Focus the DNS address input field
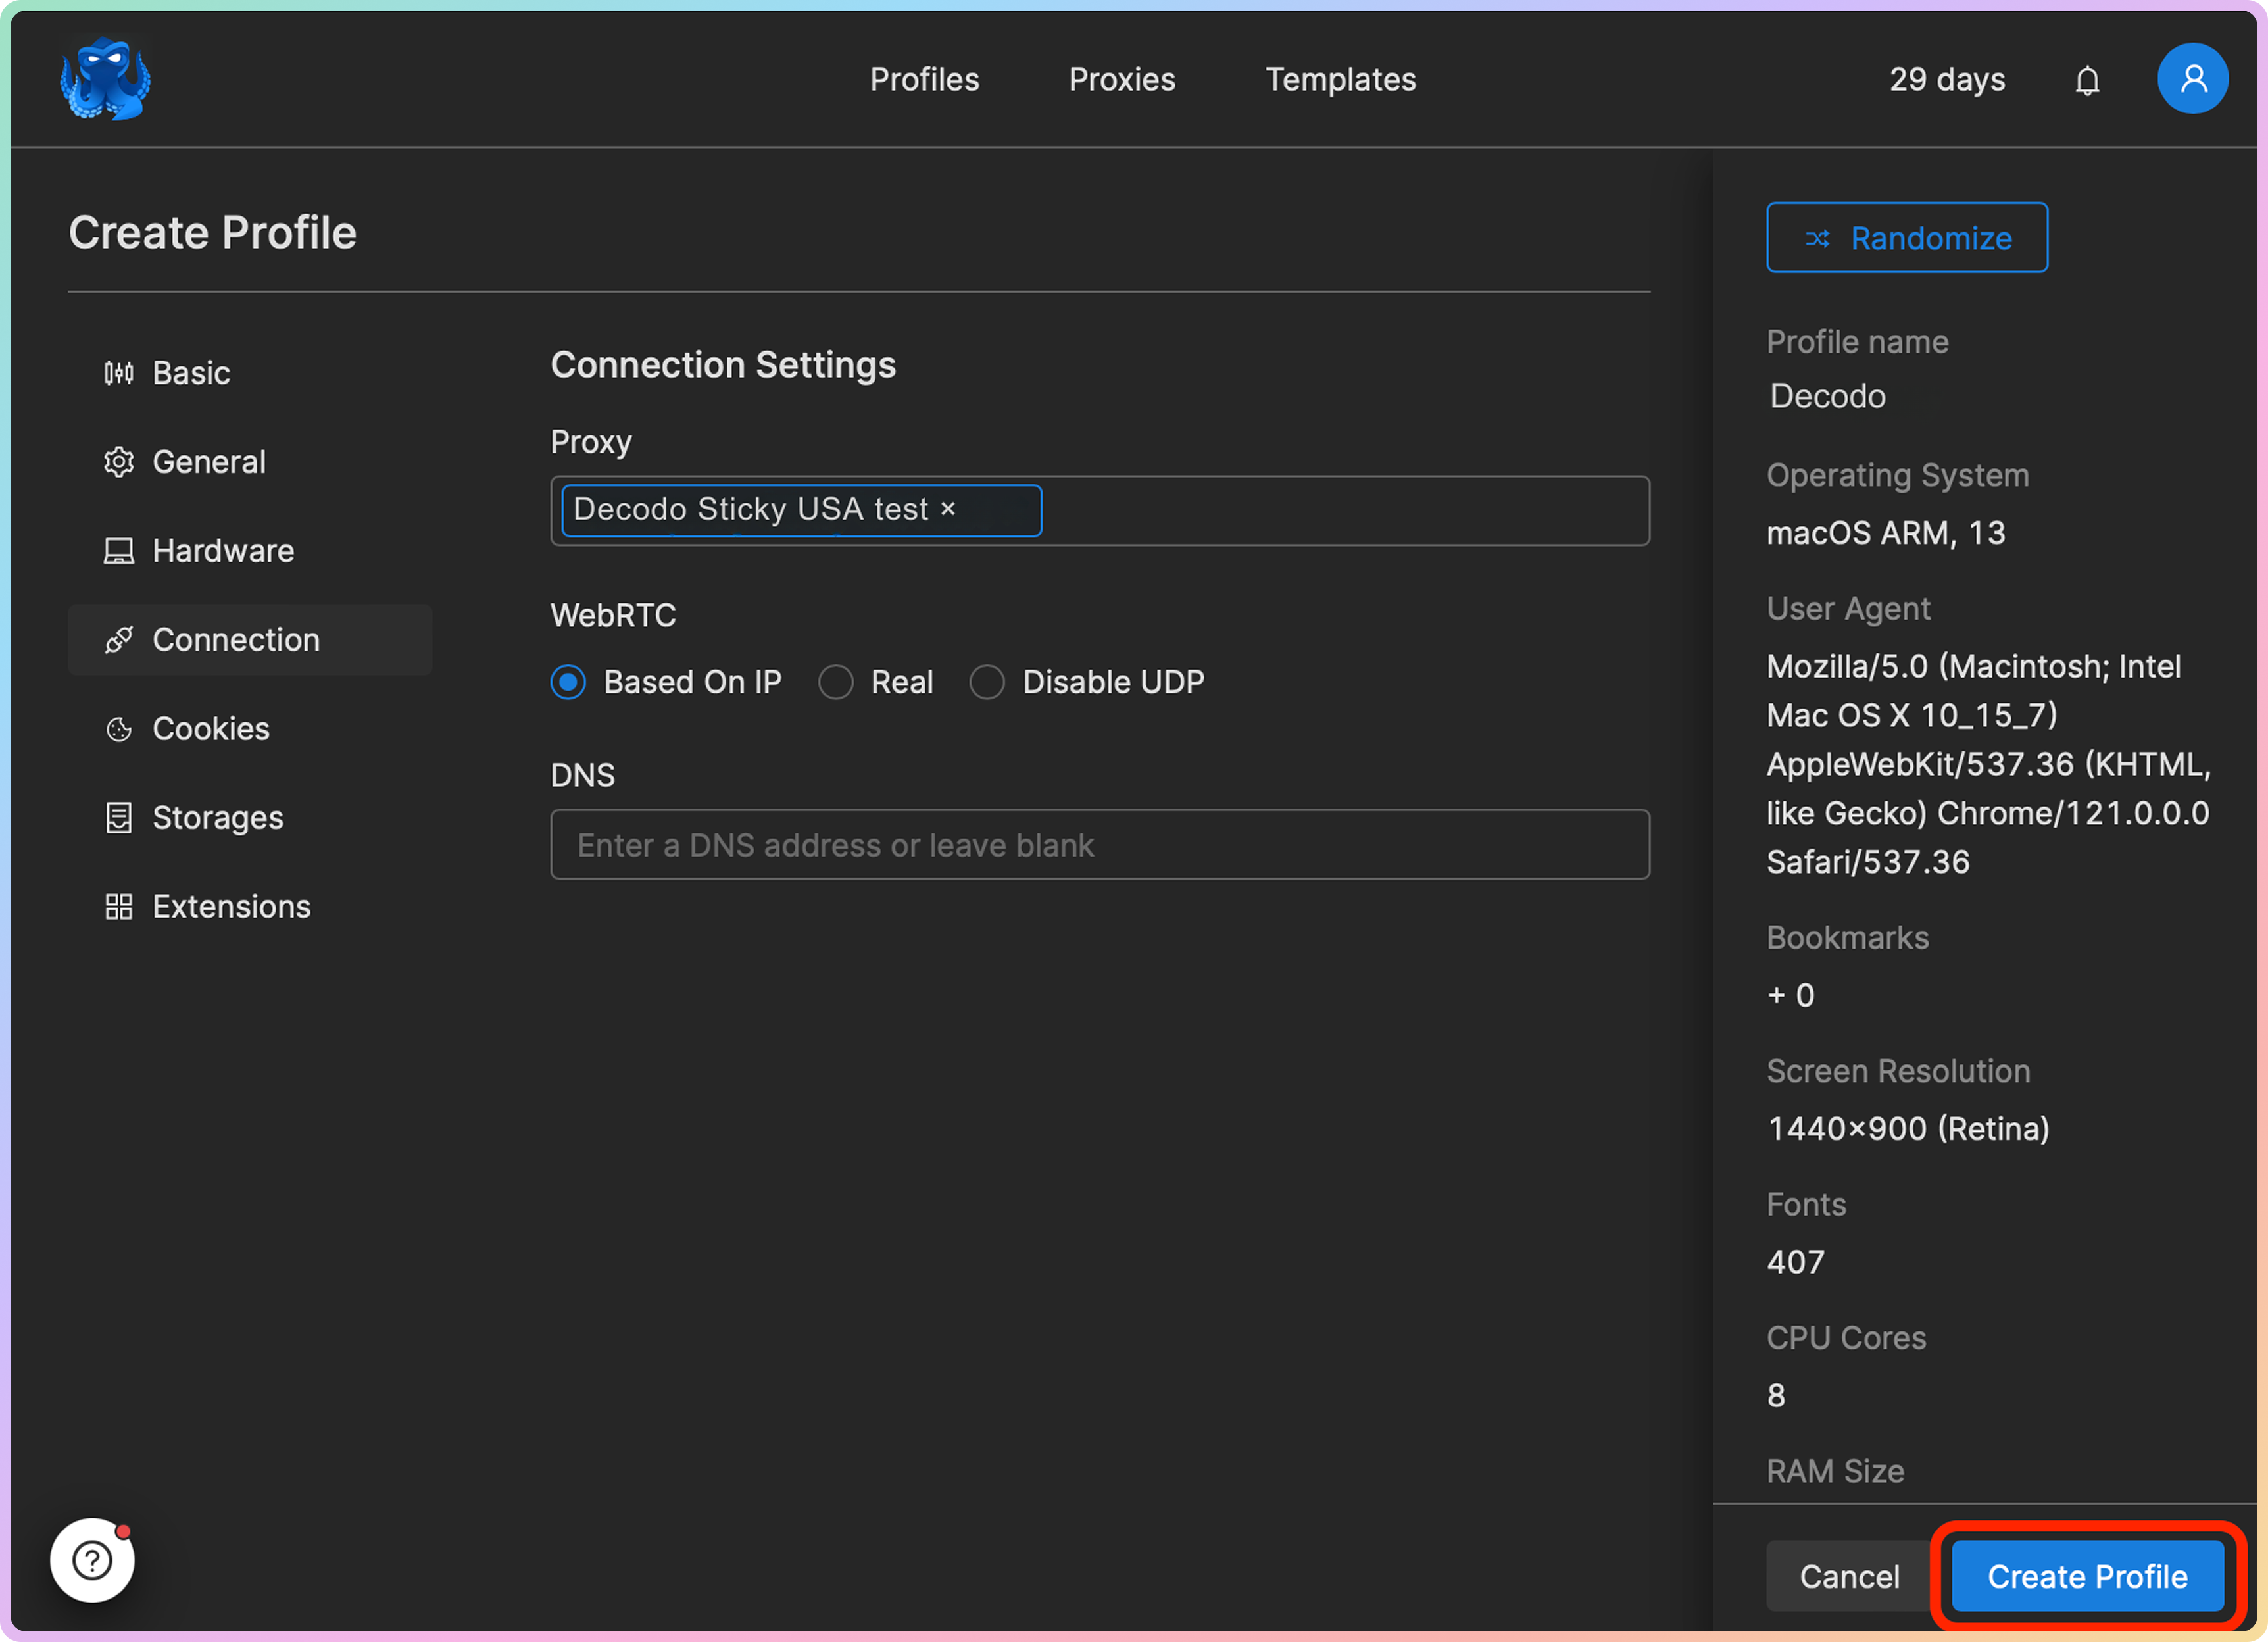2268x1642 pixels. tap(1099, 845)
